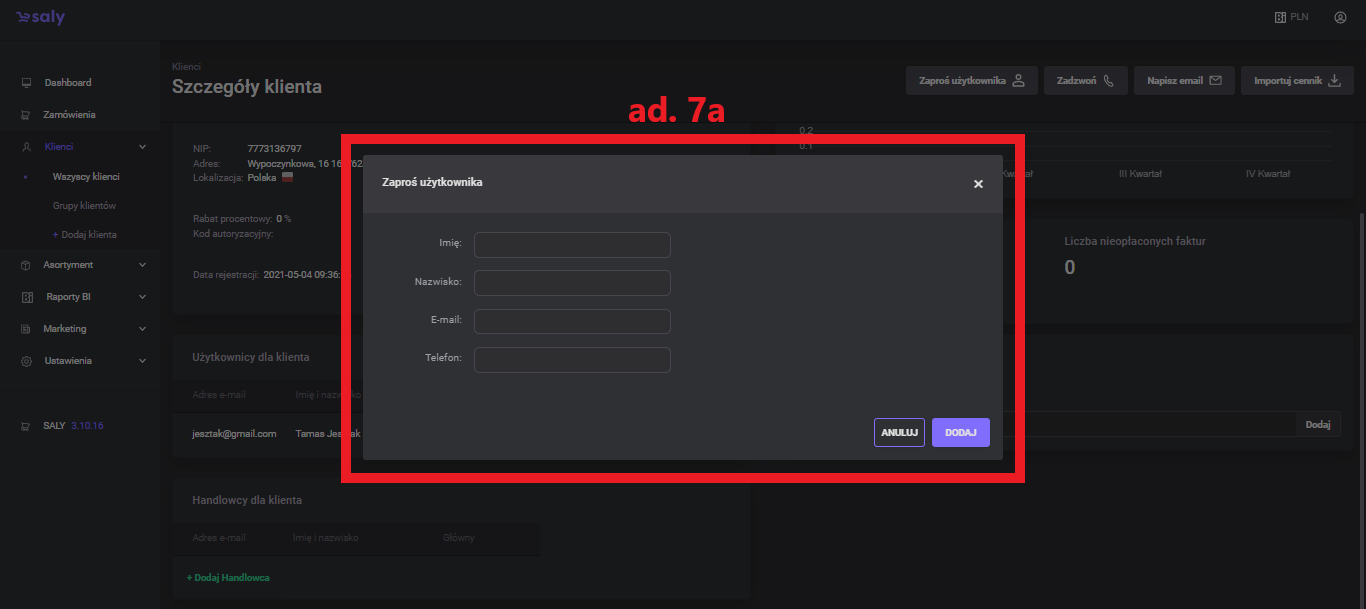This screenshot has width=1366, height=609.
Task: Expand the Asortyment menu chevron
Action: (142, 265)
